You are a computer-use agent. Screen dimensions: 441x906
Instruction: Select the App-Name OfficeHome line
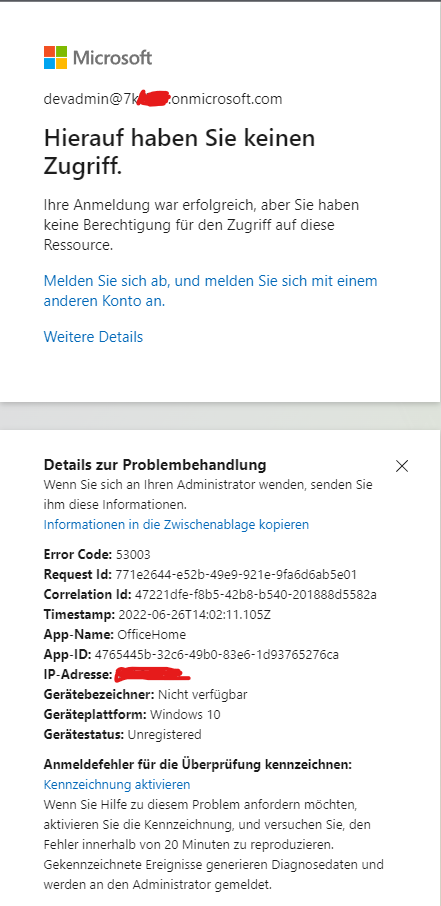pos(115,634)
